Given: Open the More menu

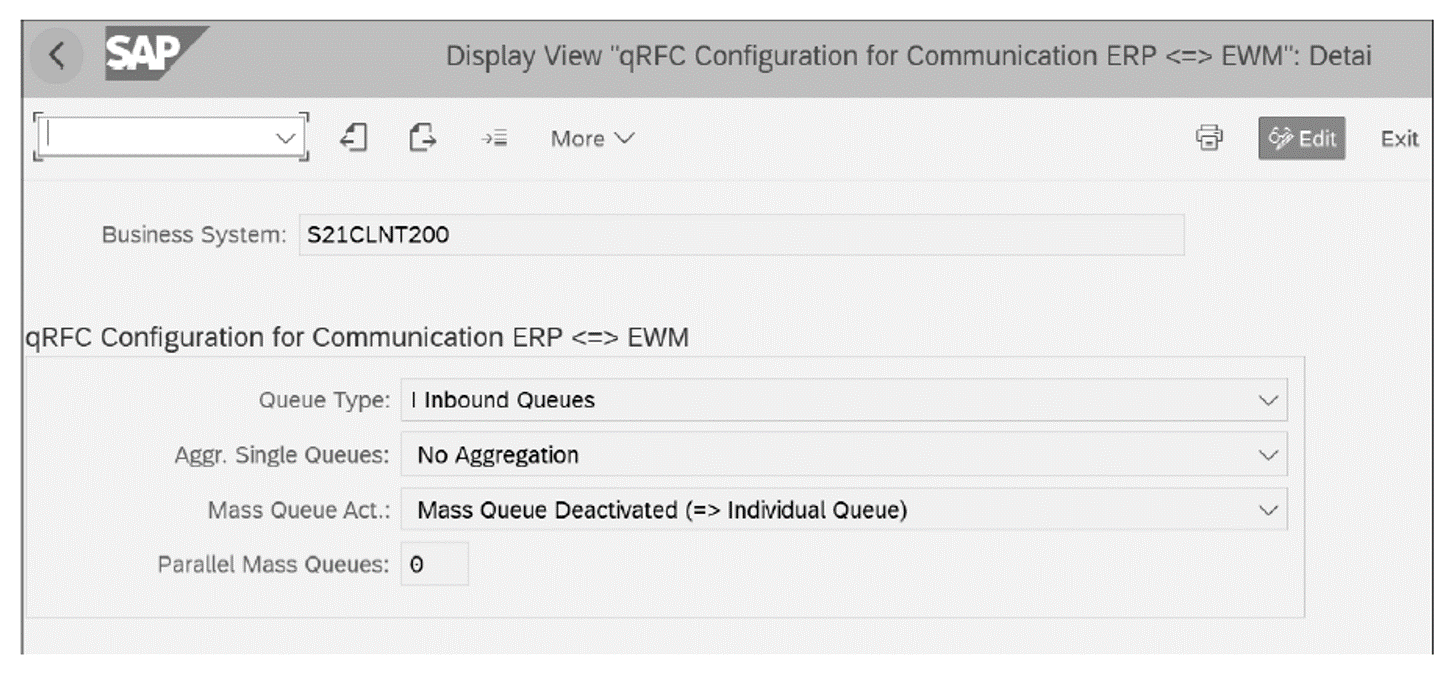Looking at the screenshot, I should coord(589,139).
